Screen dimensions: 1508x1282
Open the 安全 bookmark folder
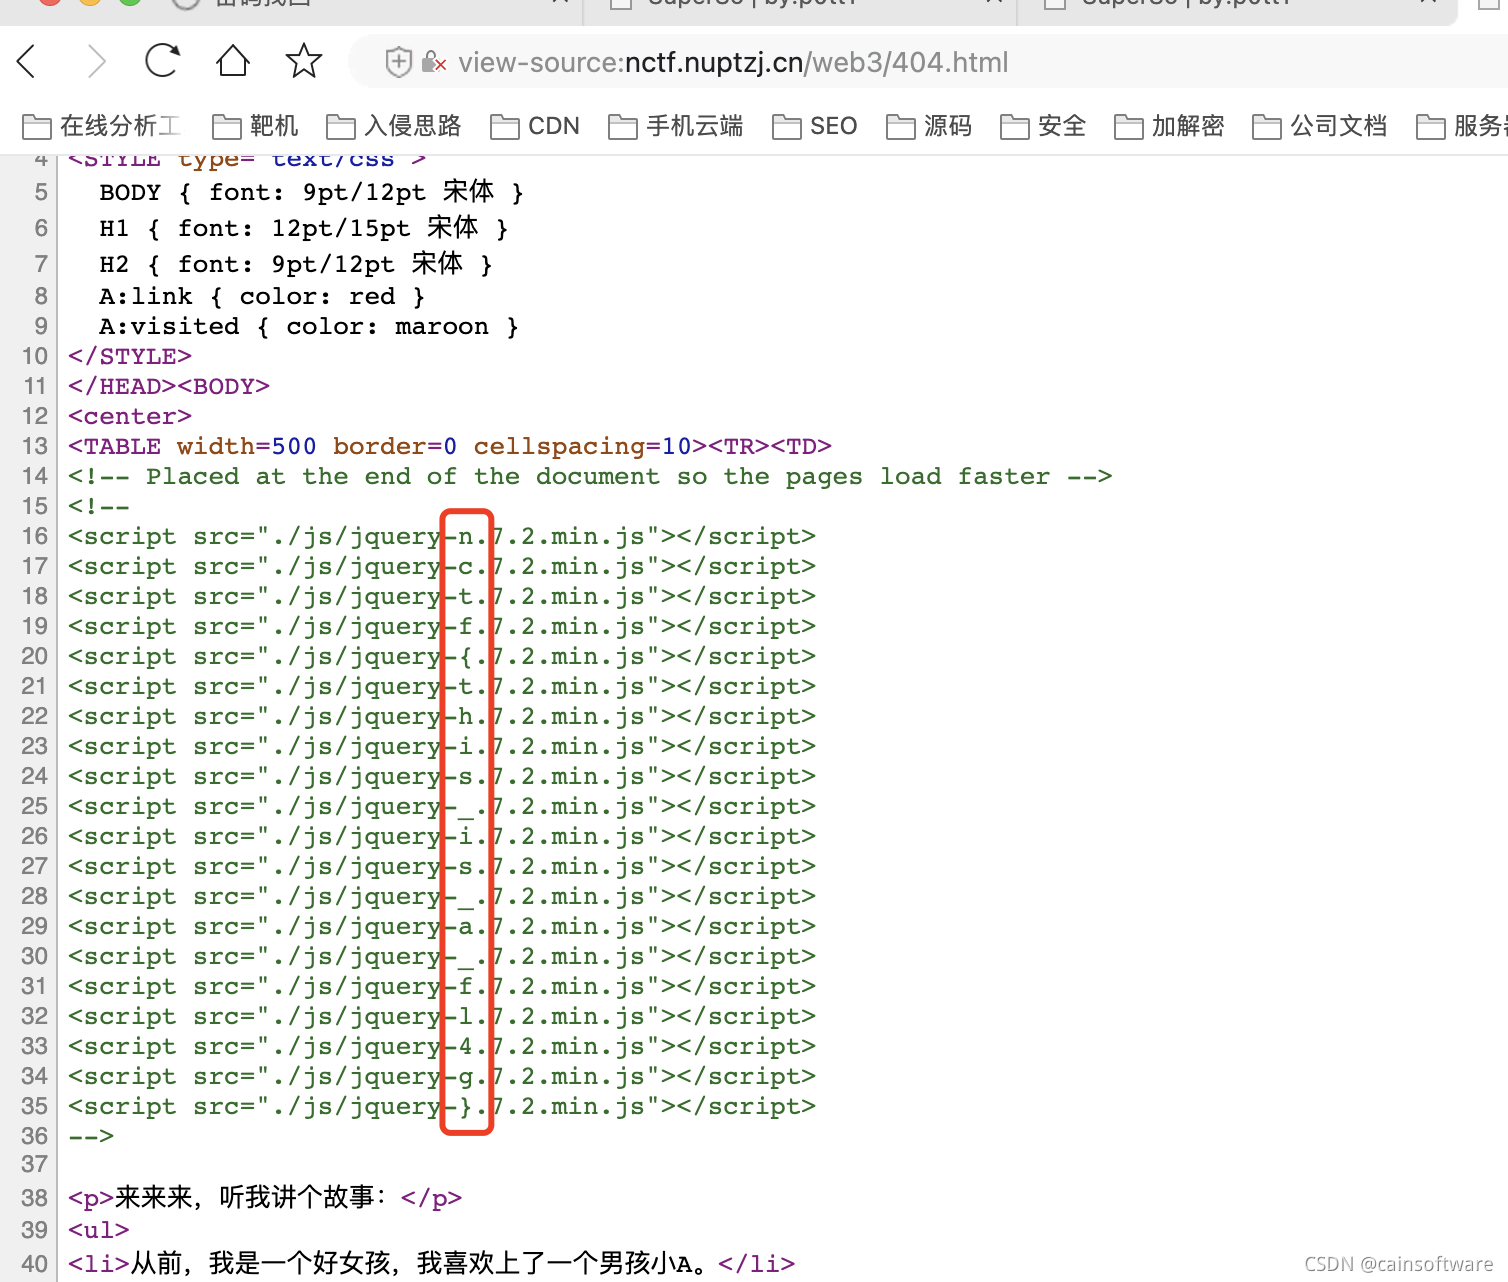click(x=1043, y=126)
